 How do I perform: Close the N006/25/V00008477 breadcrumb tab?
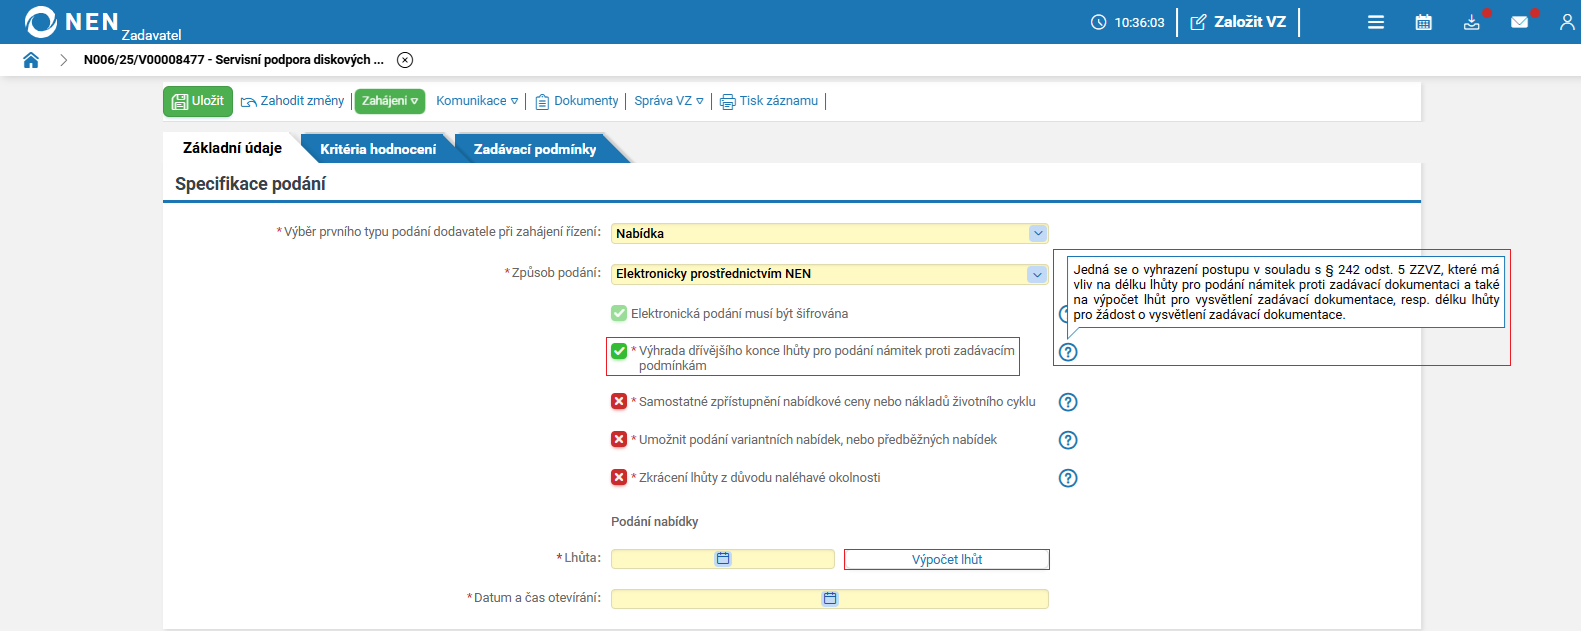[405, 60]
